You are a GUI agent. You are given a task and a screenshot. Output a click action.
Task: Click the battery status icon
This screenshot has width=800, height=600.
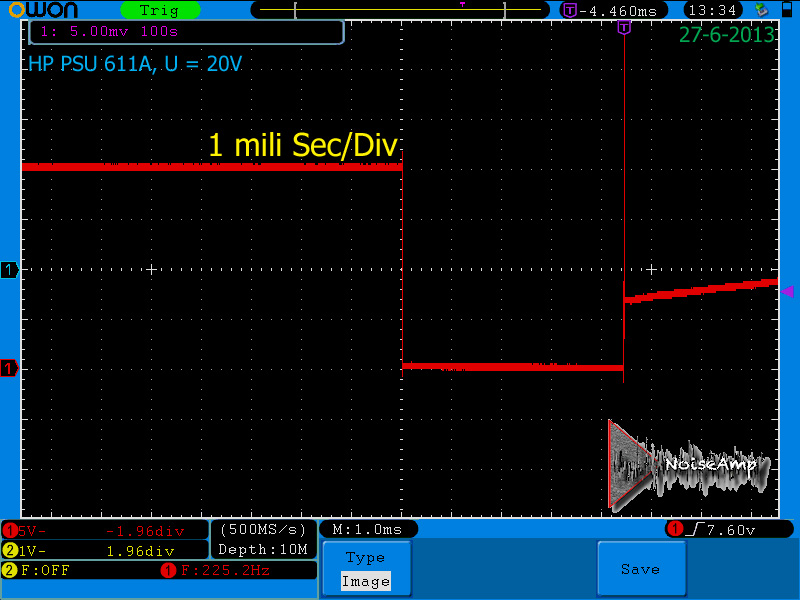click(x=787, y=10)
